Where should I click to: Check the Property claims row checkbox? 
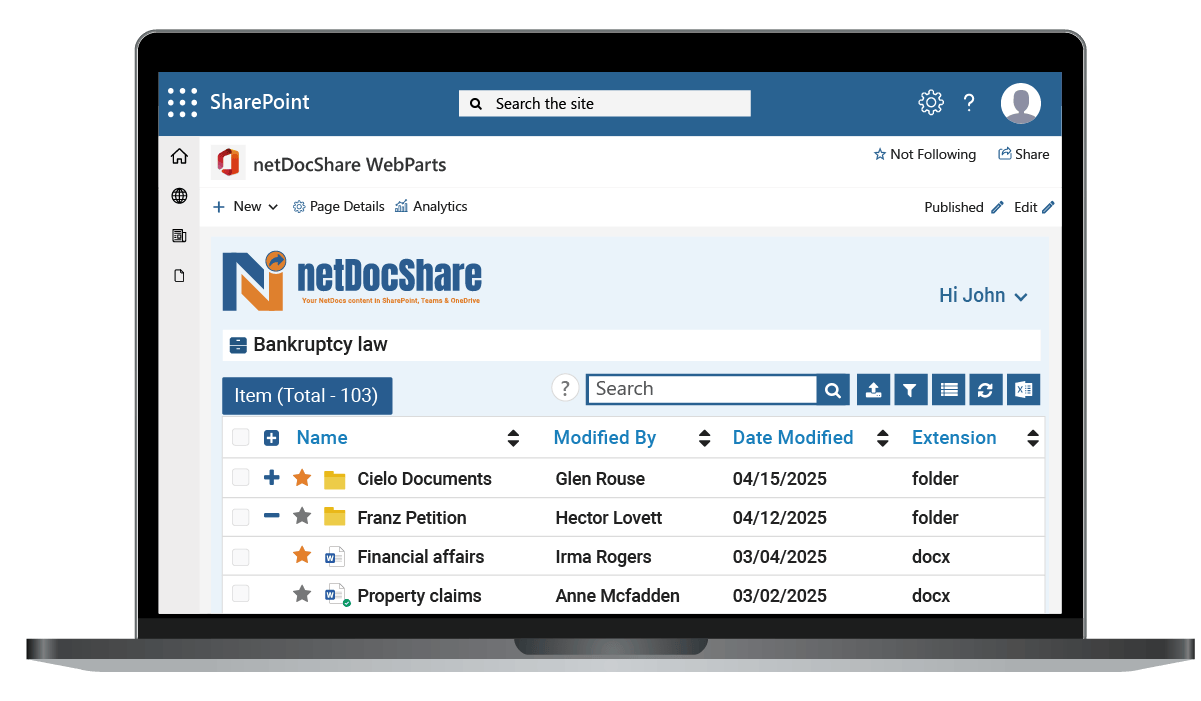[x=240, y=594]
